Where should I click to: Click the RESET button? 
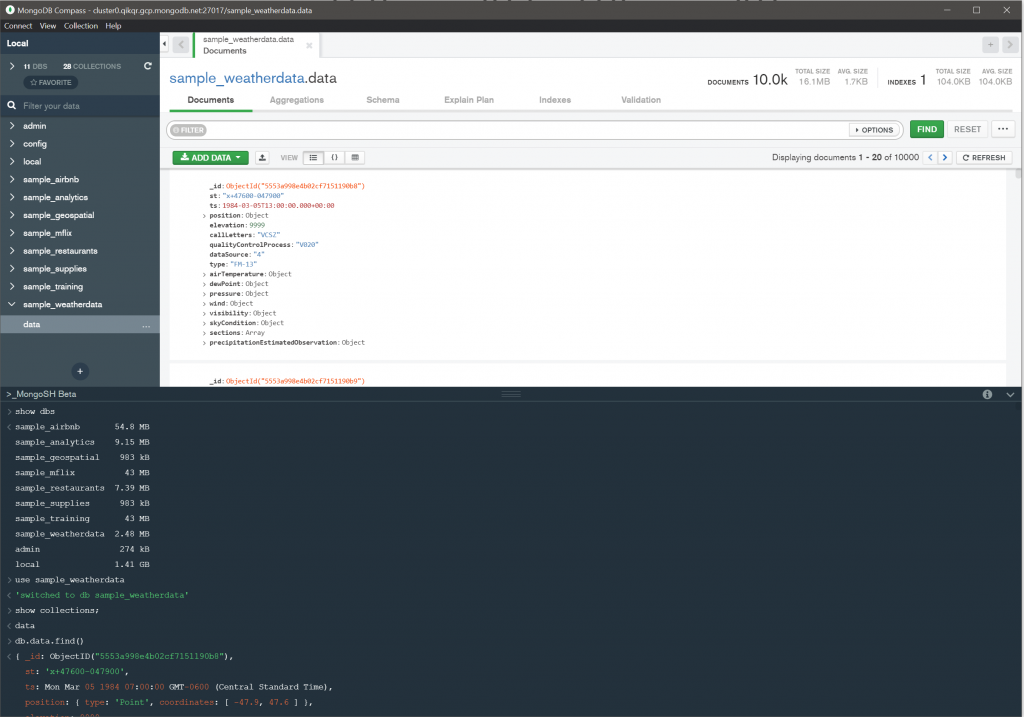(x=967, y=129)
